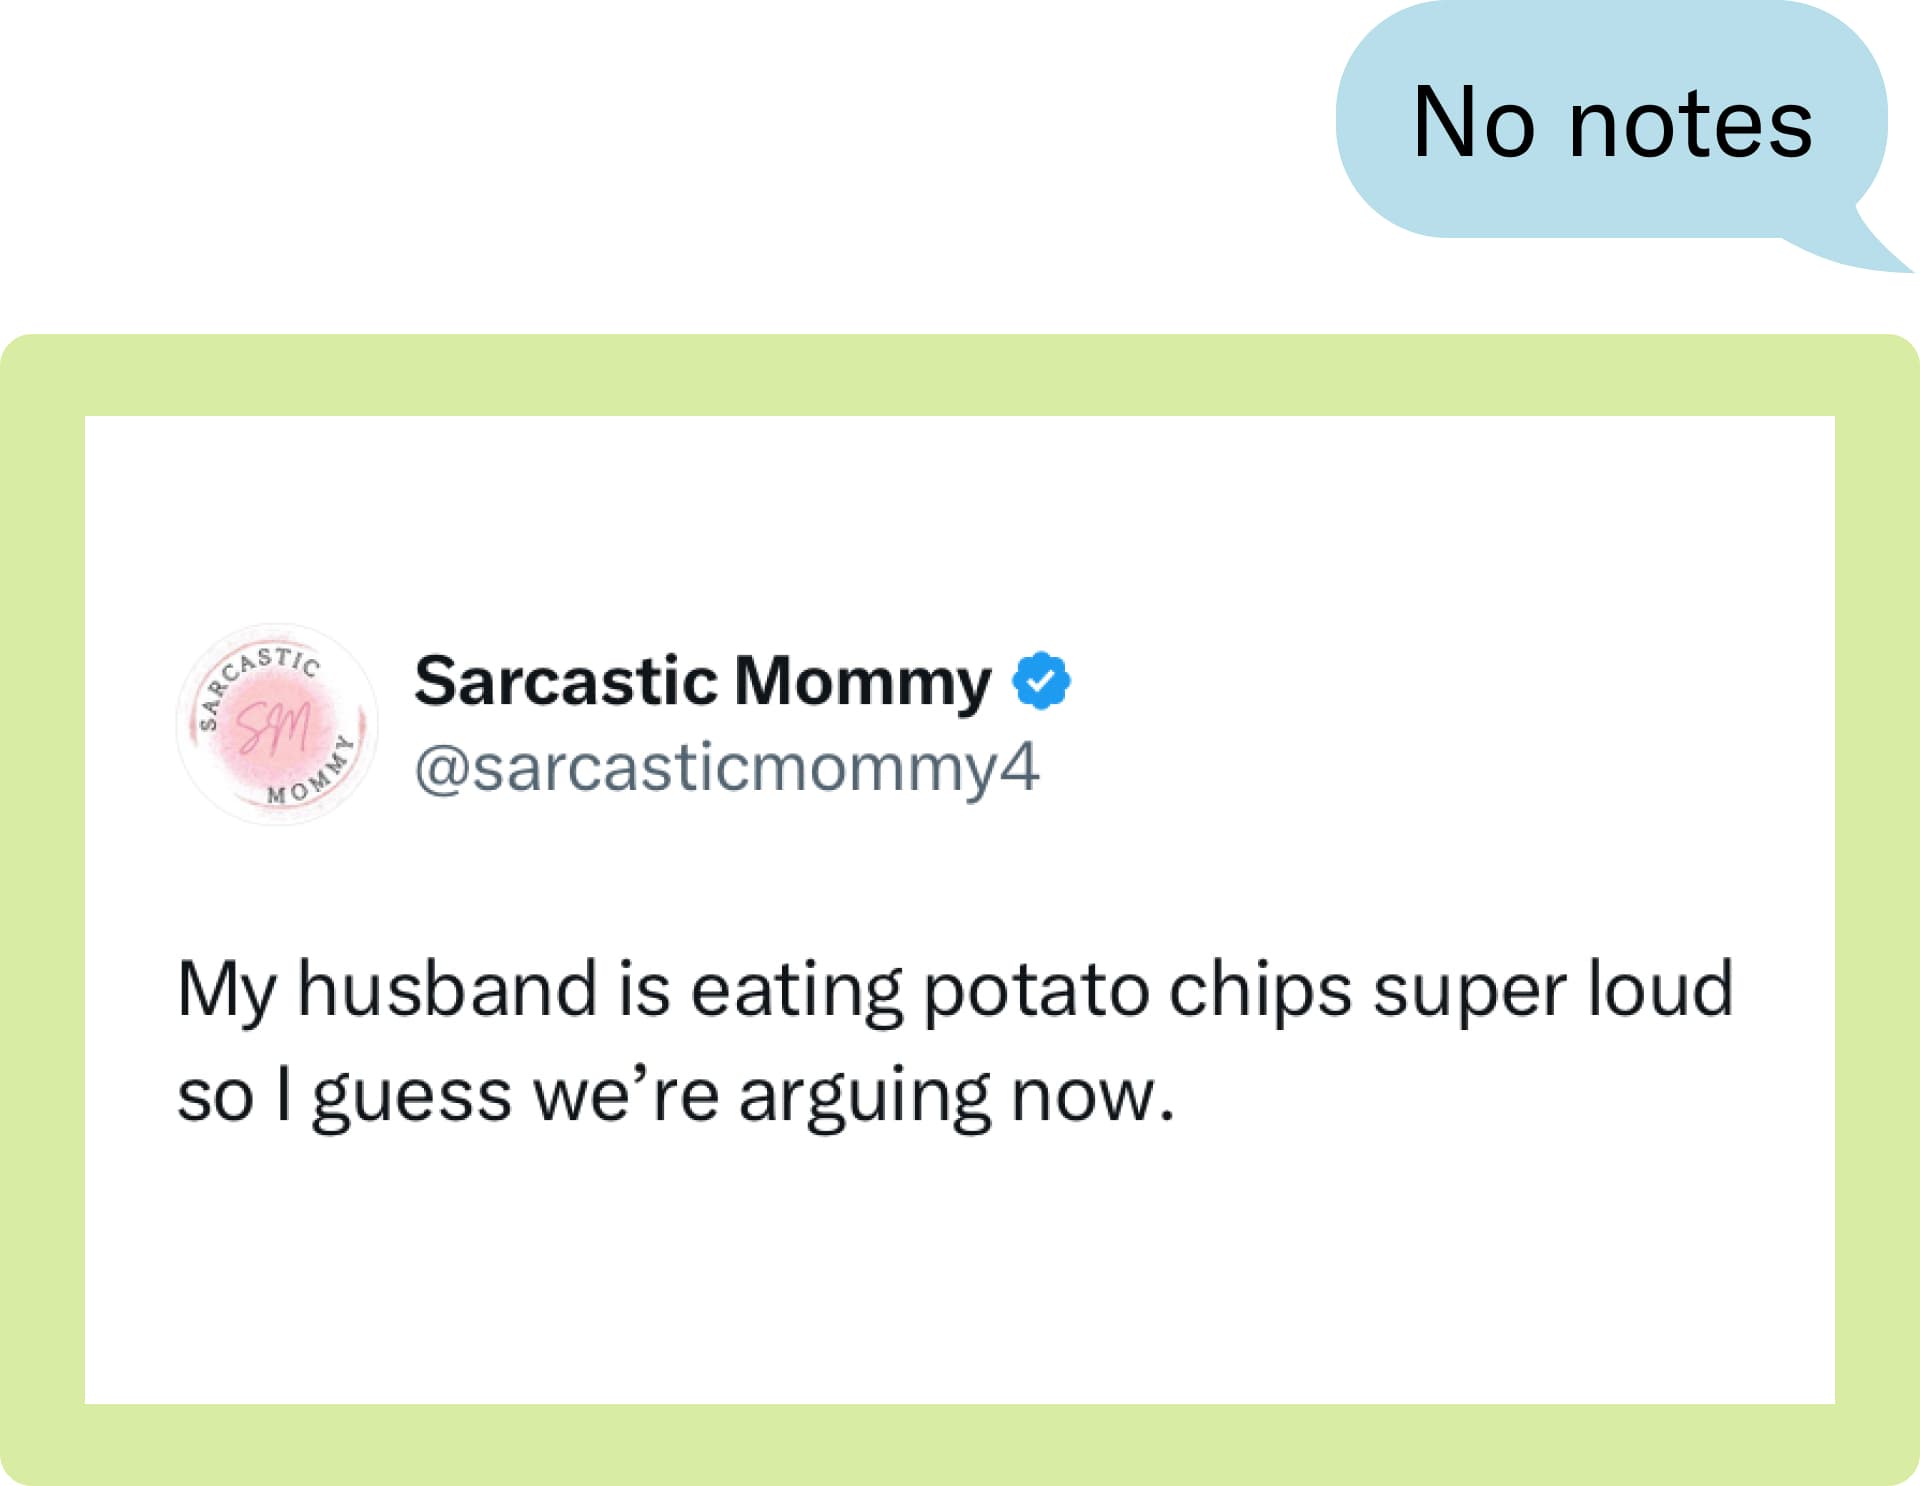
Task: Click the words "potato chips" in the tweet
Action: tap(1136, 990)
